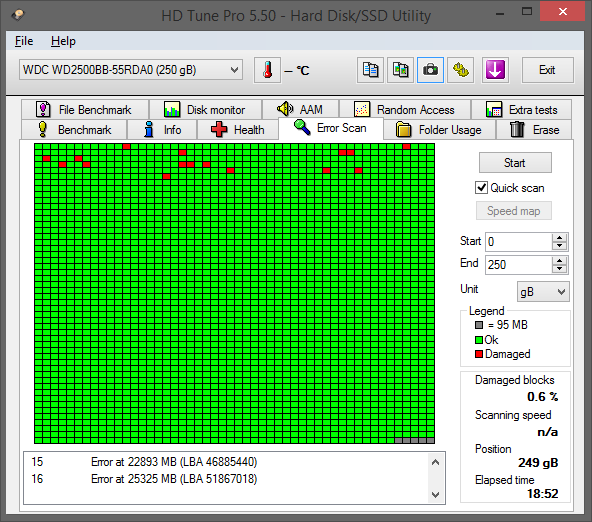Click the Start position input field
Image resolution: width=592 pixels, height=522 pixels.
518,242
